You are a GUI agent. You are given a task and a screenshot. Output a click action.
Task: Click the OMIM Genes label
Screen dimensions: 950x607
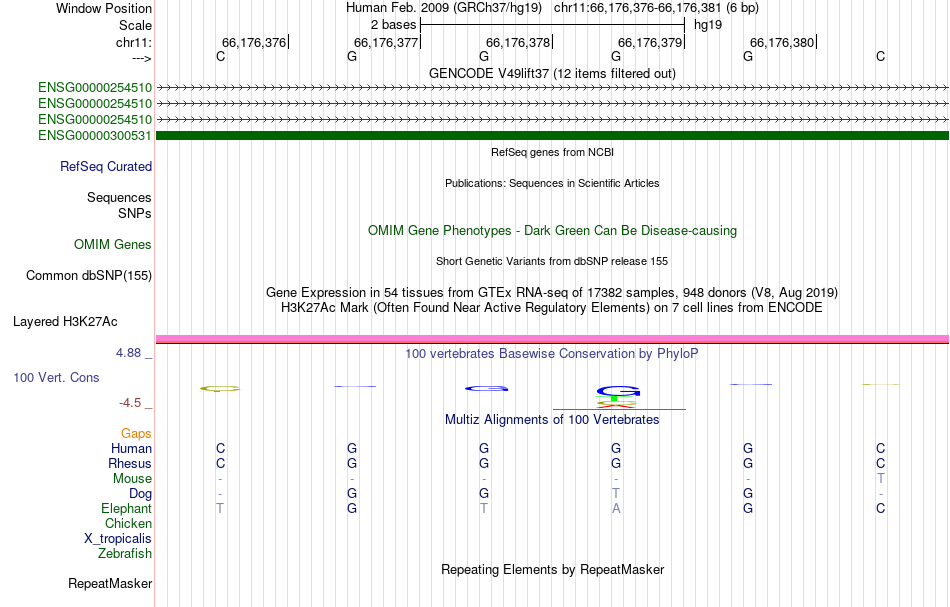coord(113,244)
